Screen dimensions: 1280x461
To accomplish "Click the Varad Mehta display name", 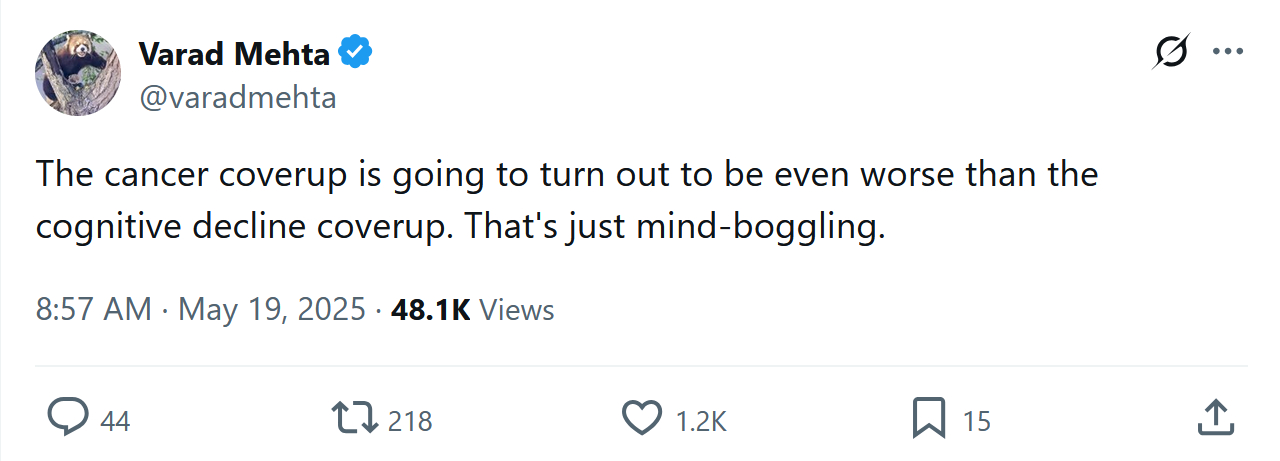I will coord(234,54).
